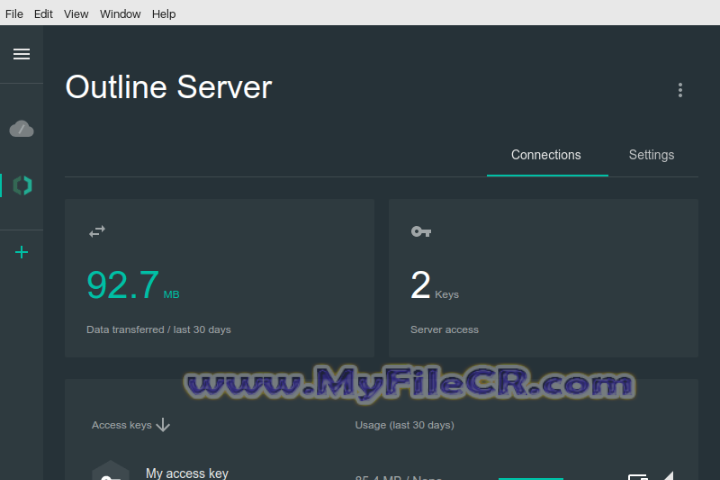Open the Edit menu
This screenshot has width=720, height=480.
pyautogui.click(x=43, y=14)
